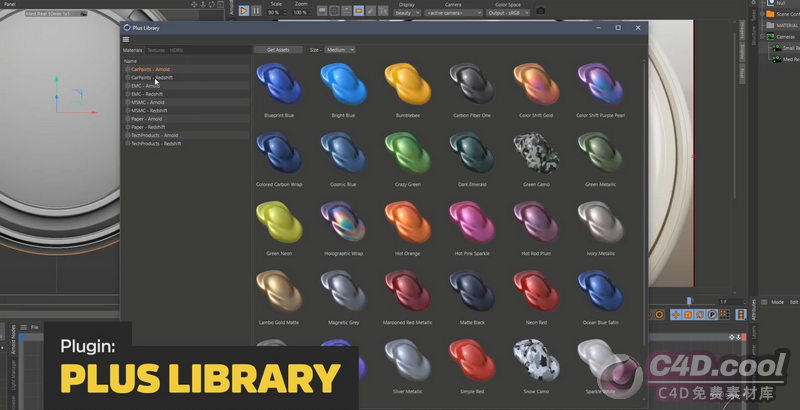Expand the Paper - Arnold tree node
Viewport: 800px width, 410px height.
pyautogui.click(x=128, y=119)
